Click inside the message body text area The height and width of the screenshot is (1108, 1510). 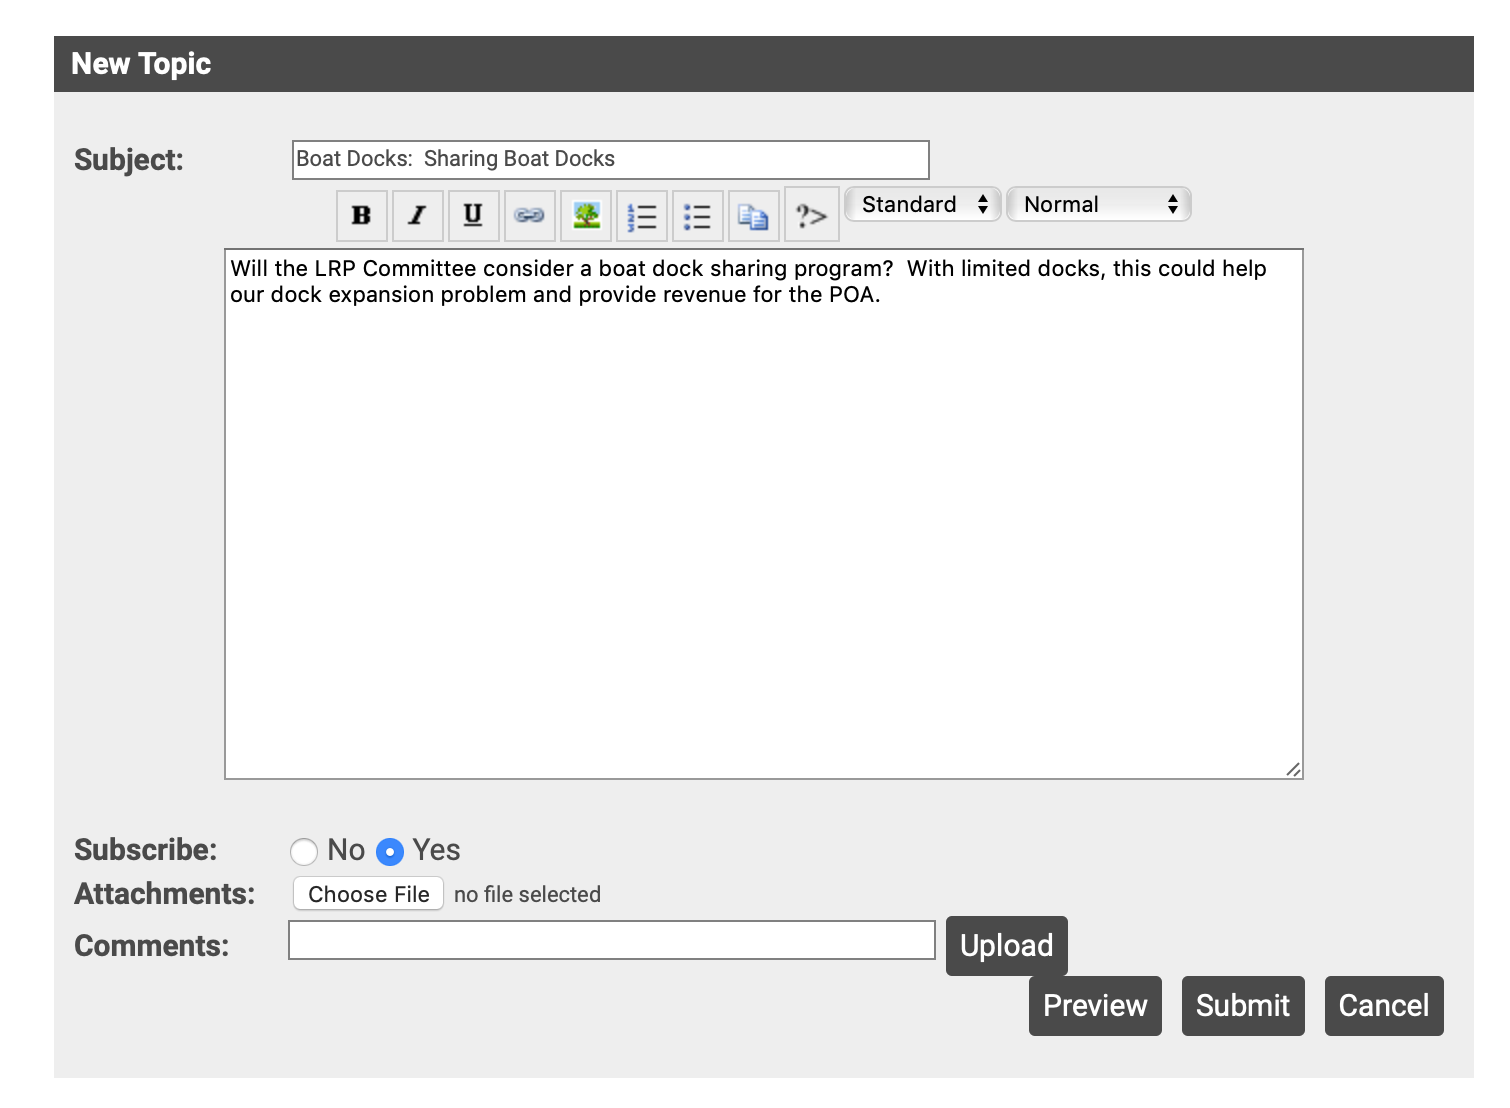tap(764, 514)
